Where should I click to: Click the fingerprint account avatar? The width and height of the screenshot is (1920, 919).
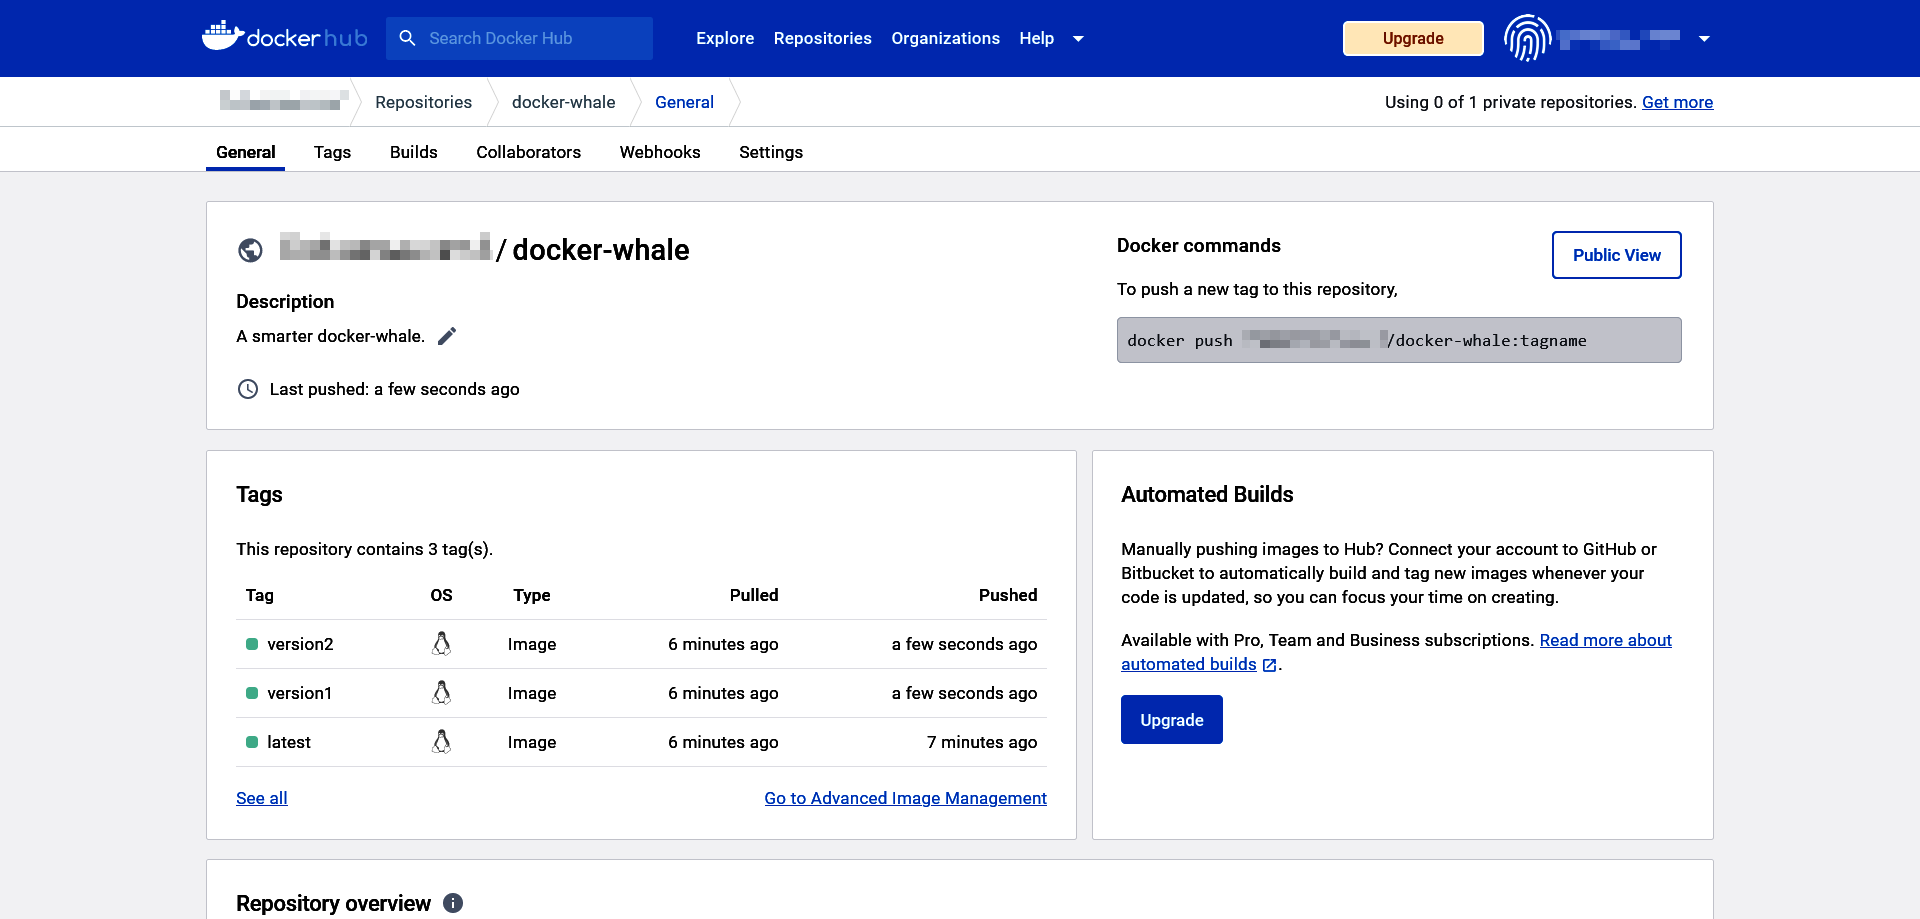click(x=1527, y=38)
